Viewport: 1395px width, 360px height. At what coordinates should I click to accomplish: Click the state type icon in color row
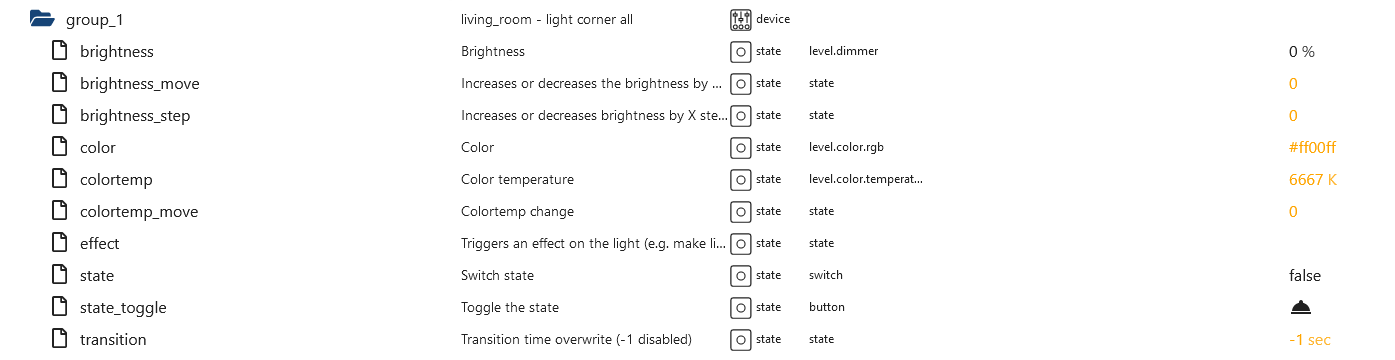(740, 147)
